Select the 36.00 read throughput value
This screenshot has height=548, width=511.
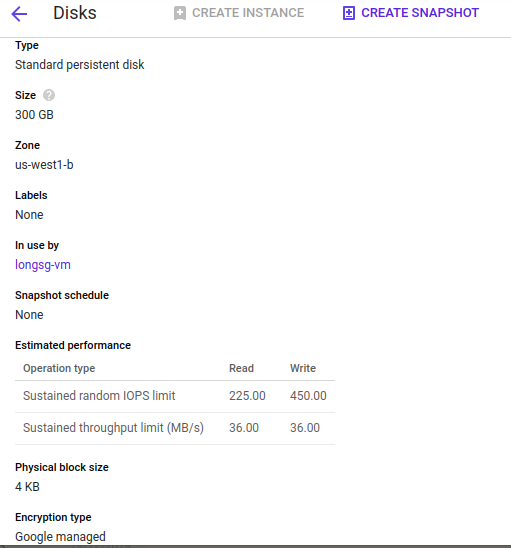click(x=244, y=428)
